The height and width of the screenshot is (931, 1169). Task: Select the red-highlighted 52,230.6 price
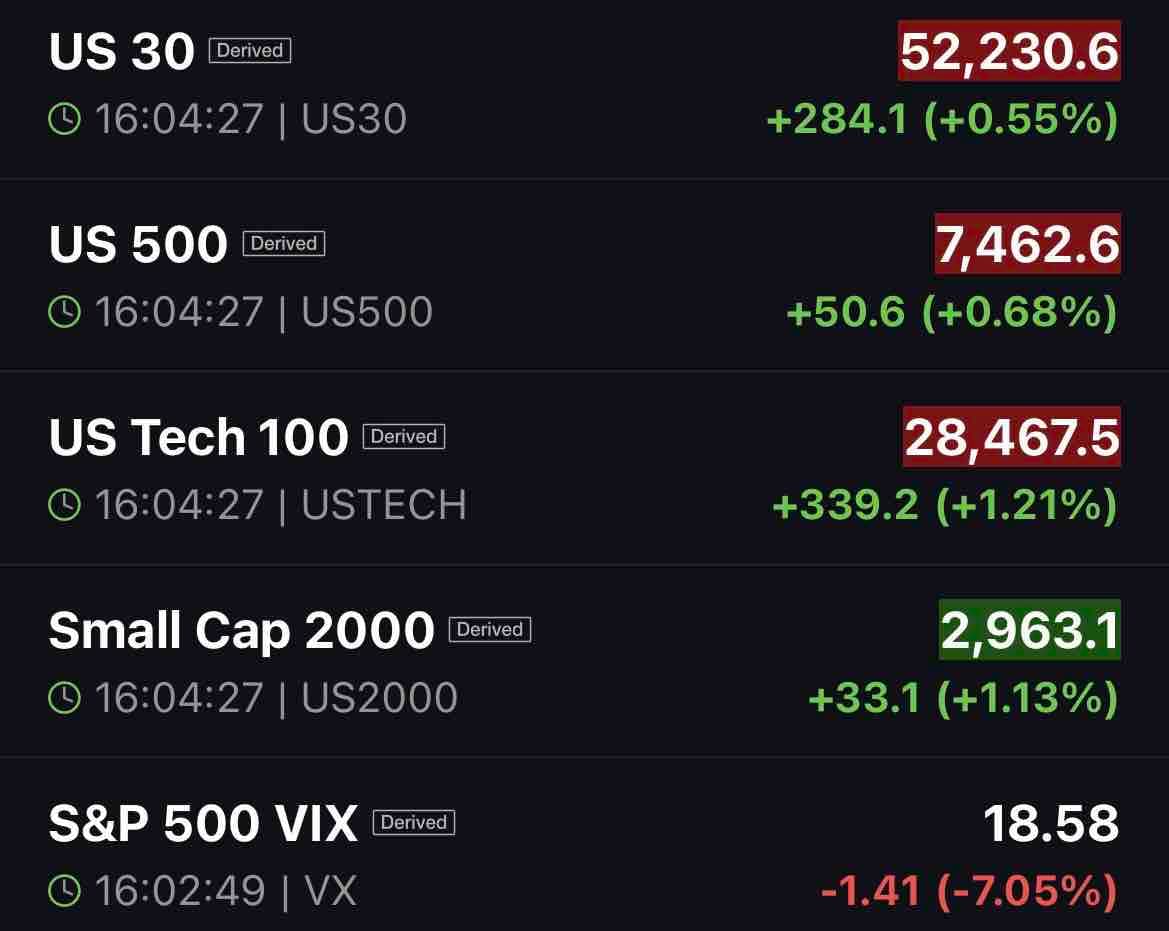1009,51
